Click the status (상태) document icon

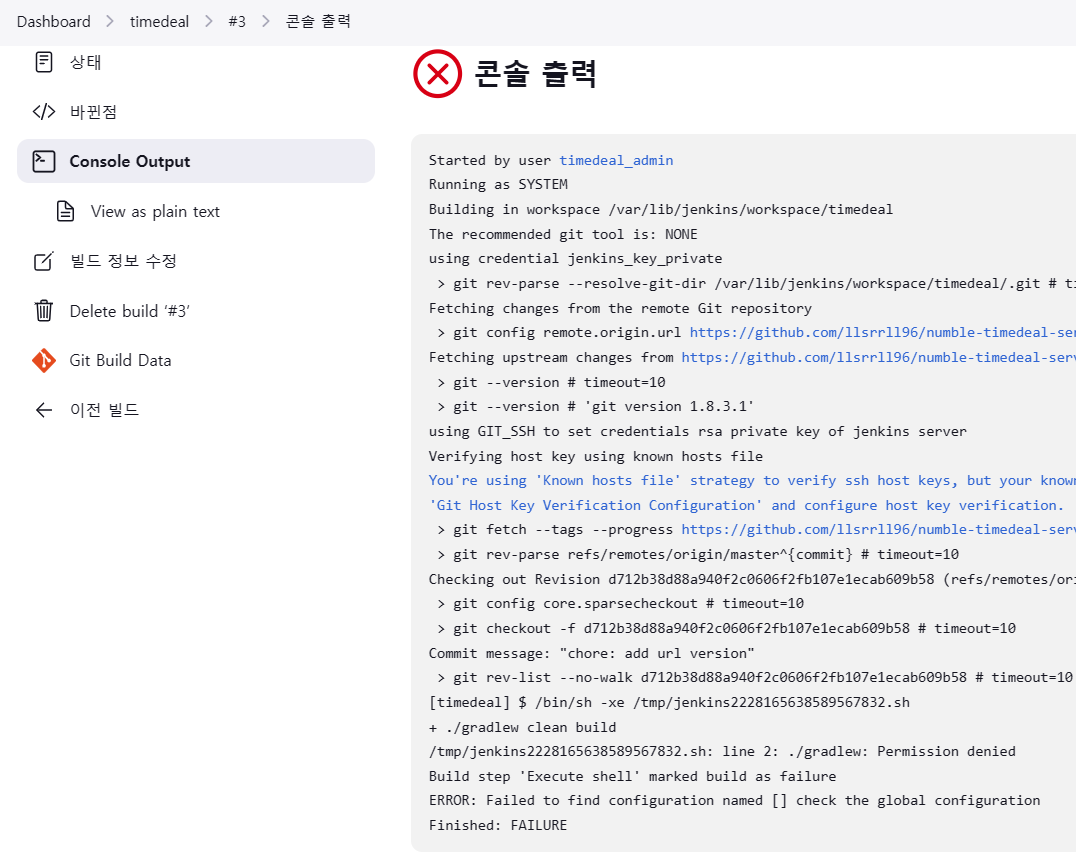pos(44,62)
